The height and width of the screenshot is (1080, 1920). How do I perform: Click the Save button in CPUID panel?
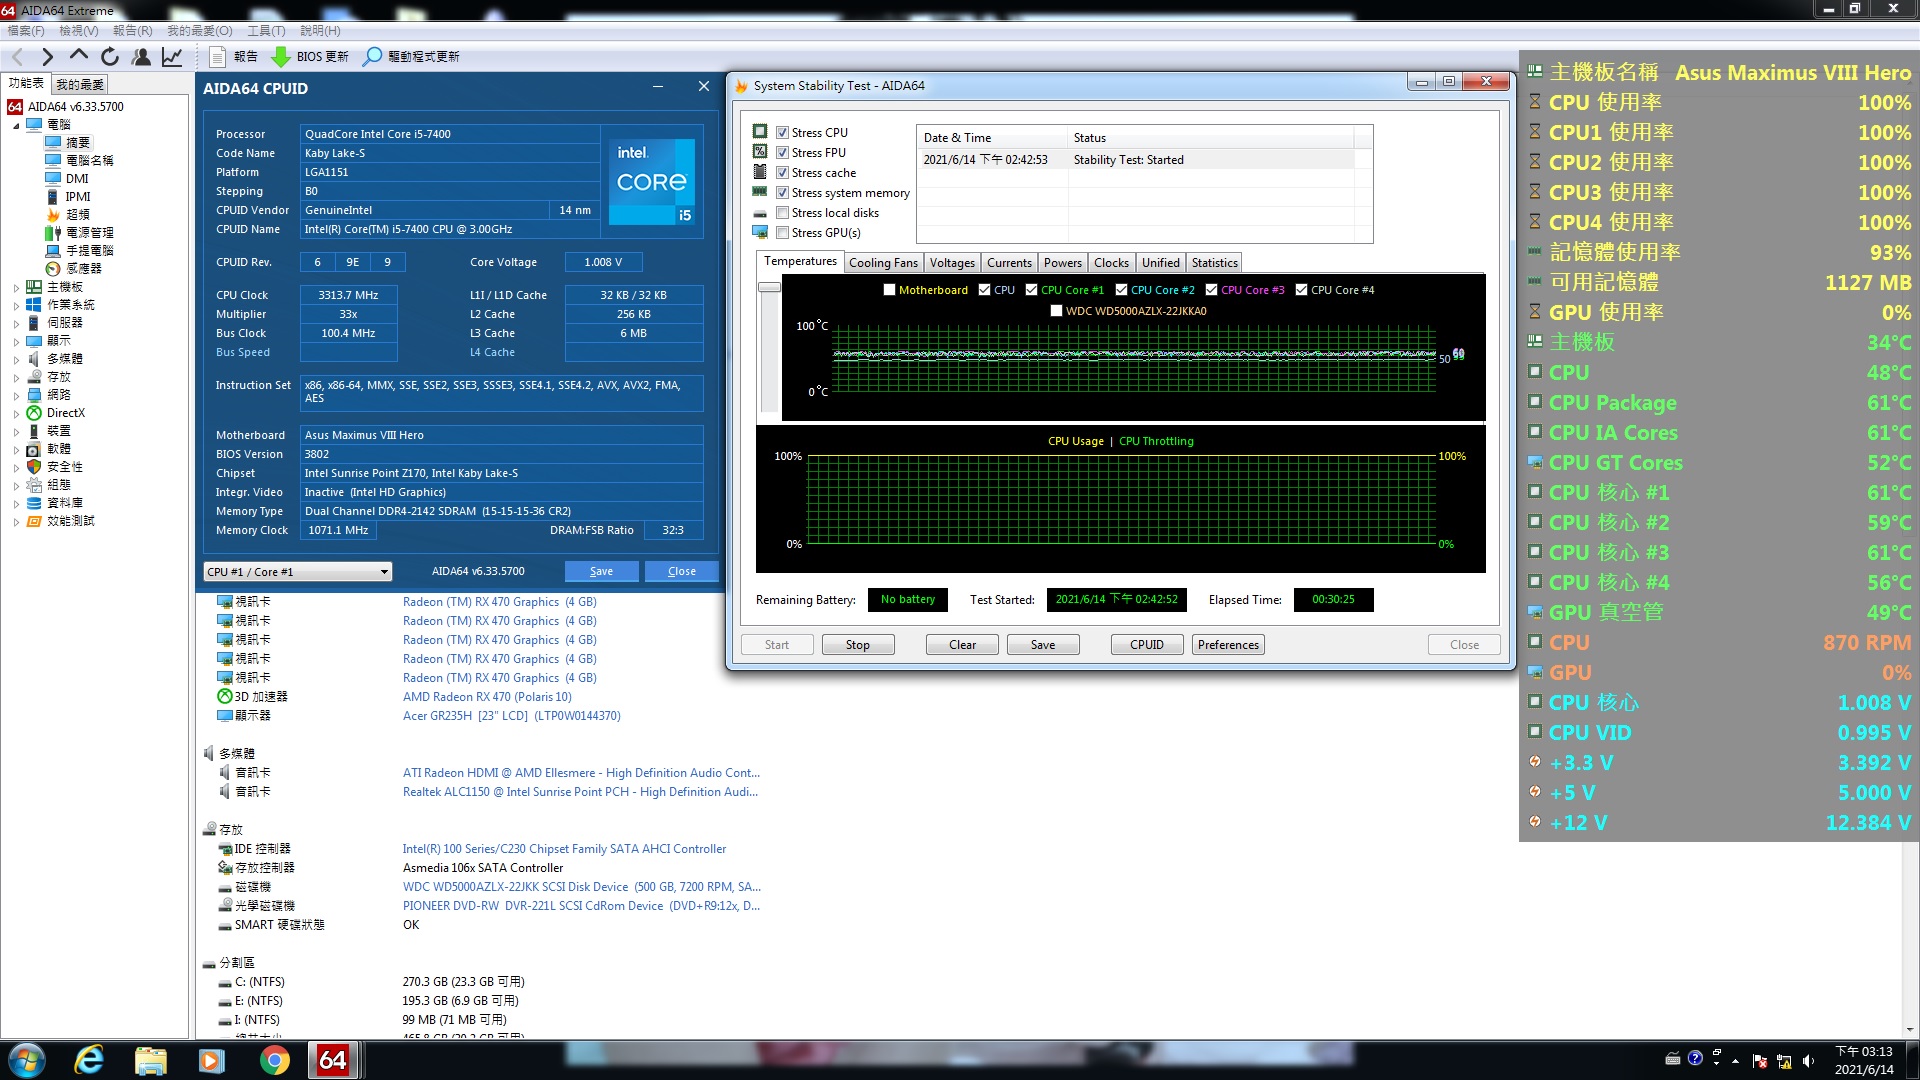[x=600, y=571]
